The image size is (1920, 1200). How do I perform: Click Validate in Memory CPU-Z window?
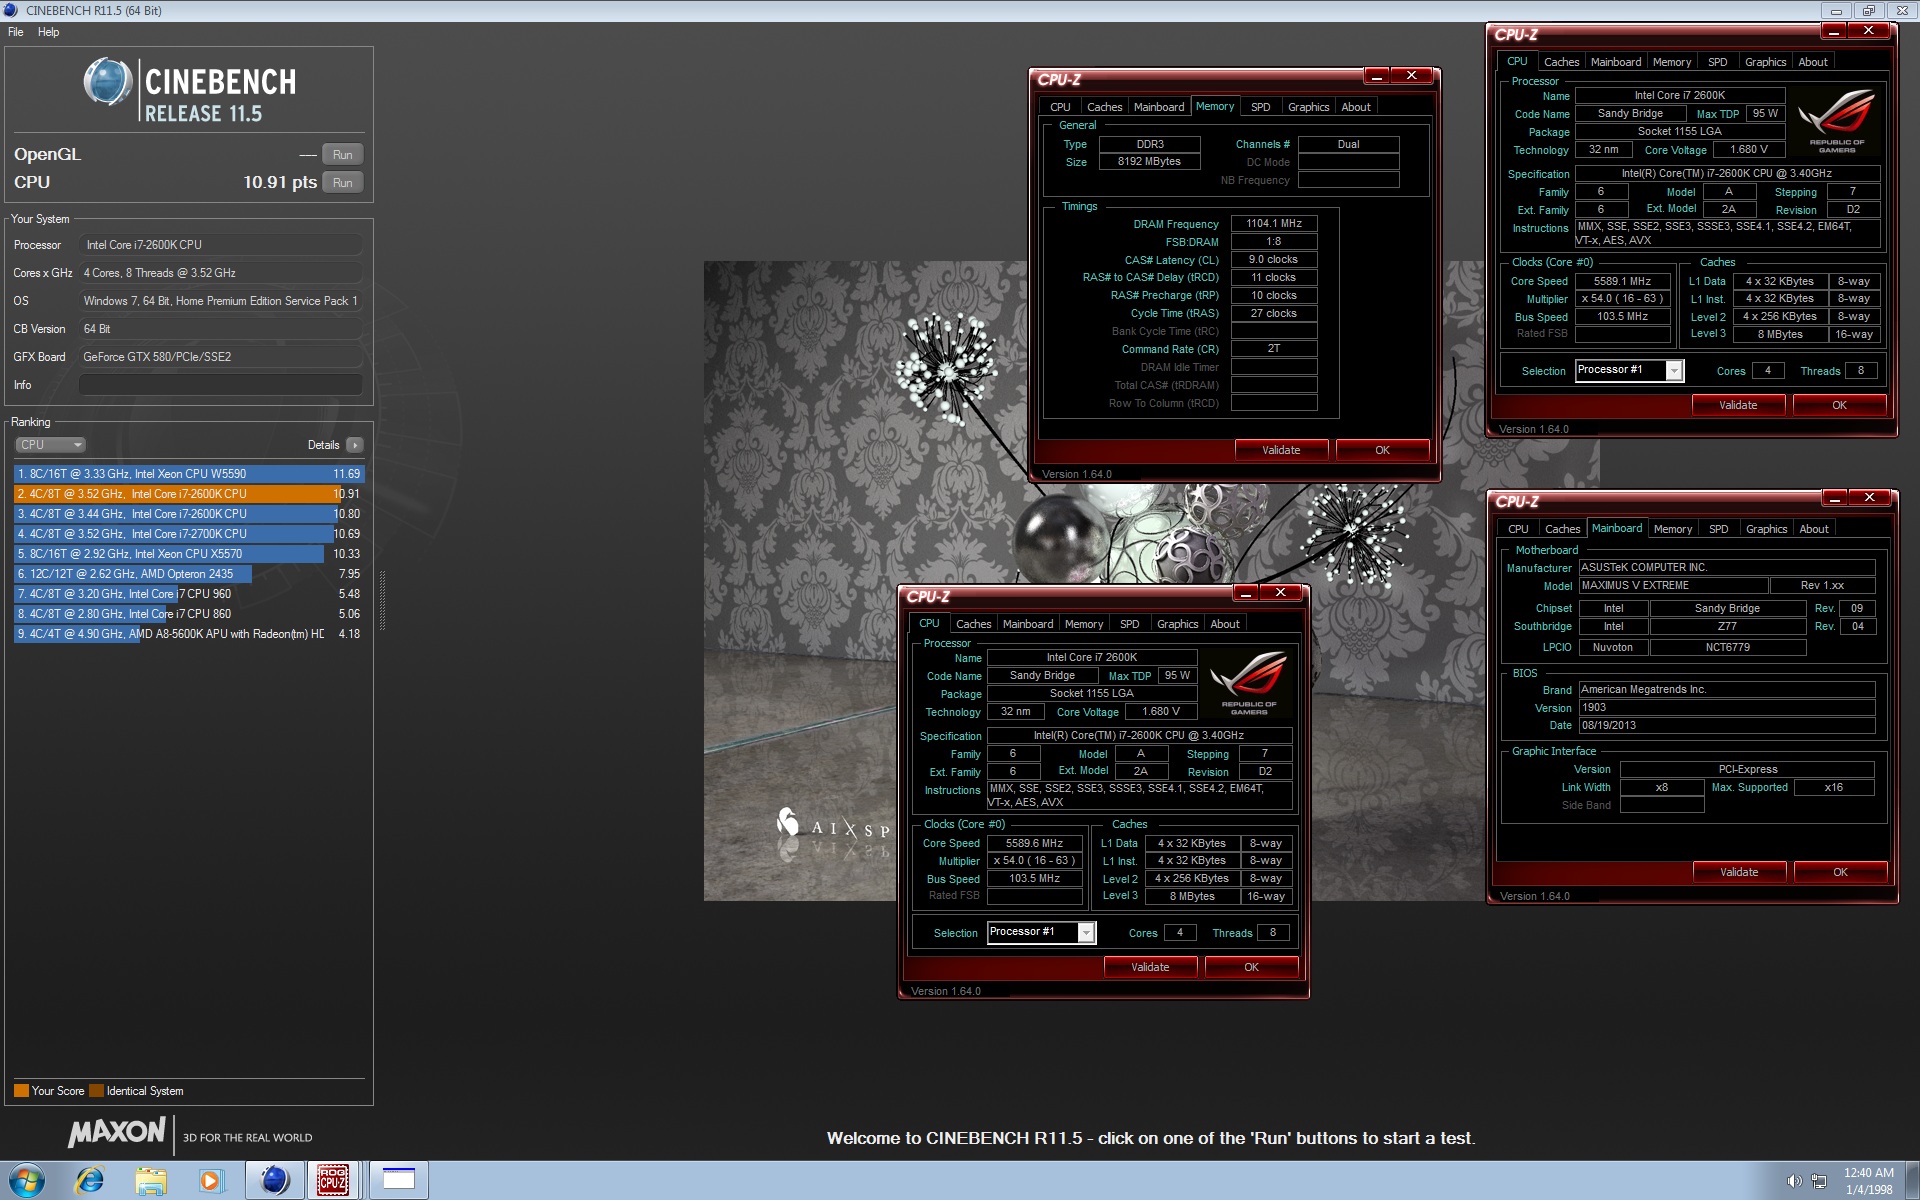point(1281,450)
